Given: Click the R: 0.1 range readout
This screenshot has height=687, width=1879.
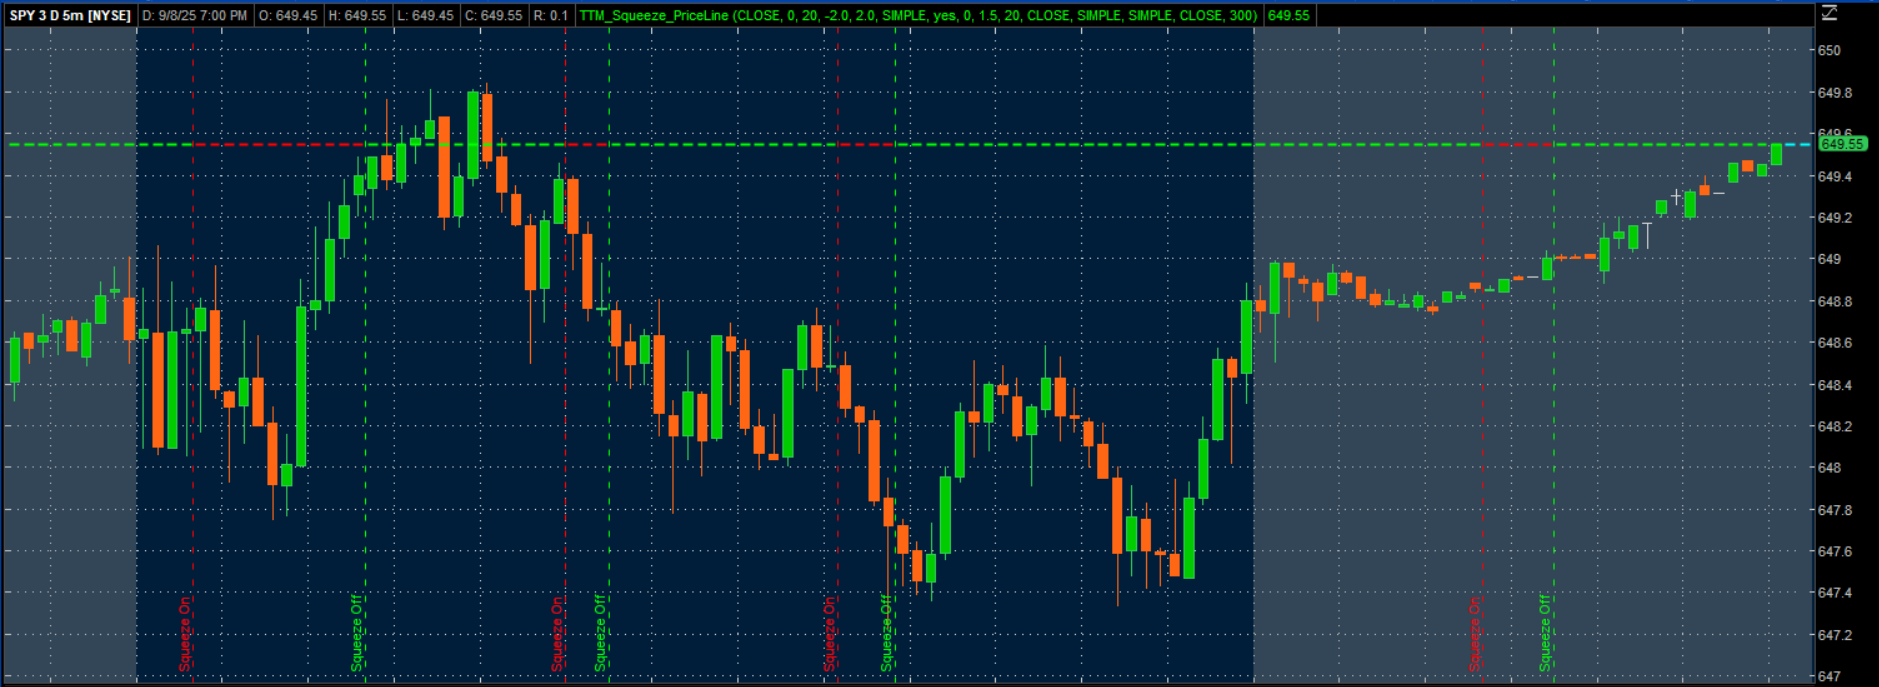Looking at the screenshot, I should pos(551,16).
